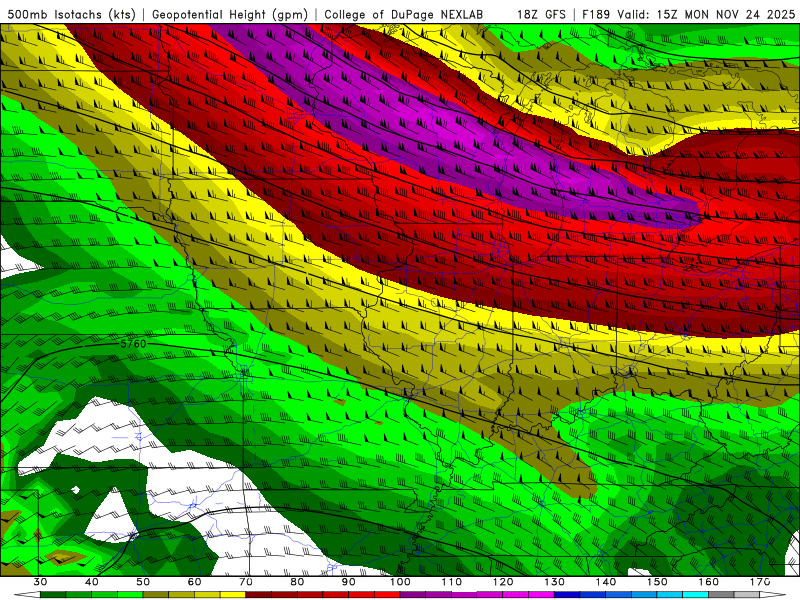Select the dark blue swatch below 130
This screenshot has width=800, height=600.
(x=567, y=595)
